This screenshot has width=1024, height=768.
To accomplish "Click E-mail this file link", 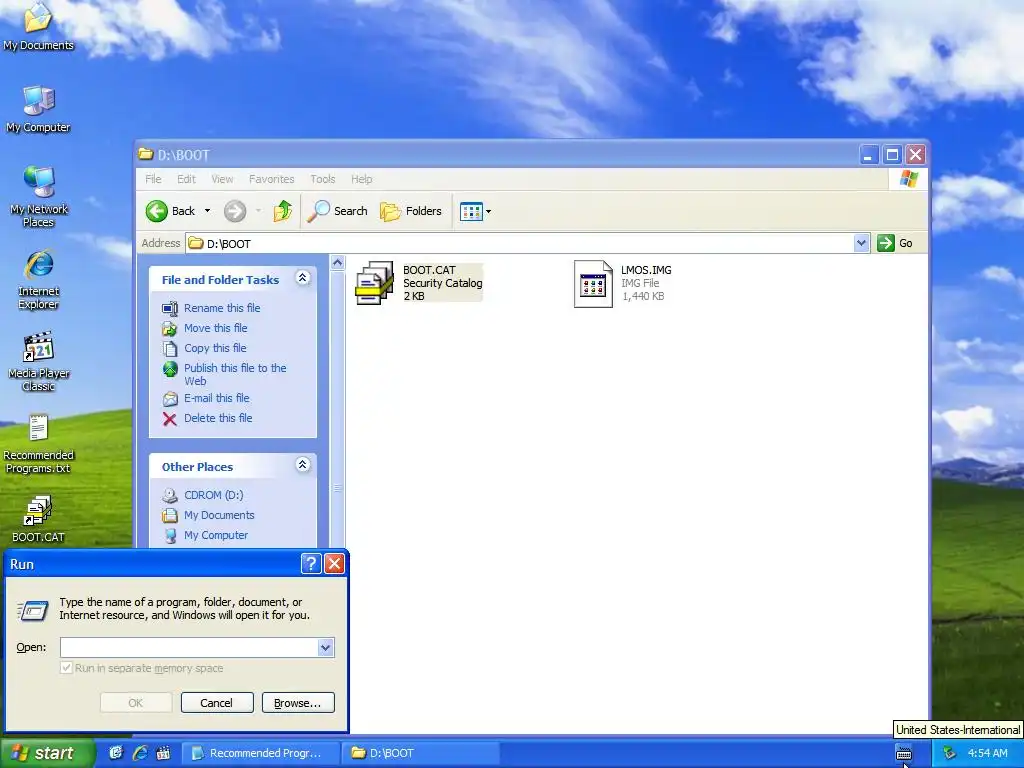I will pos(216,398).
